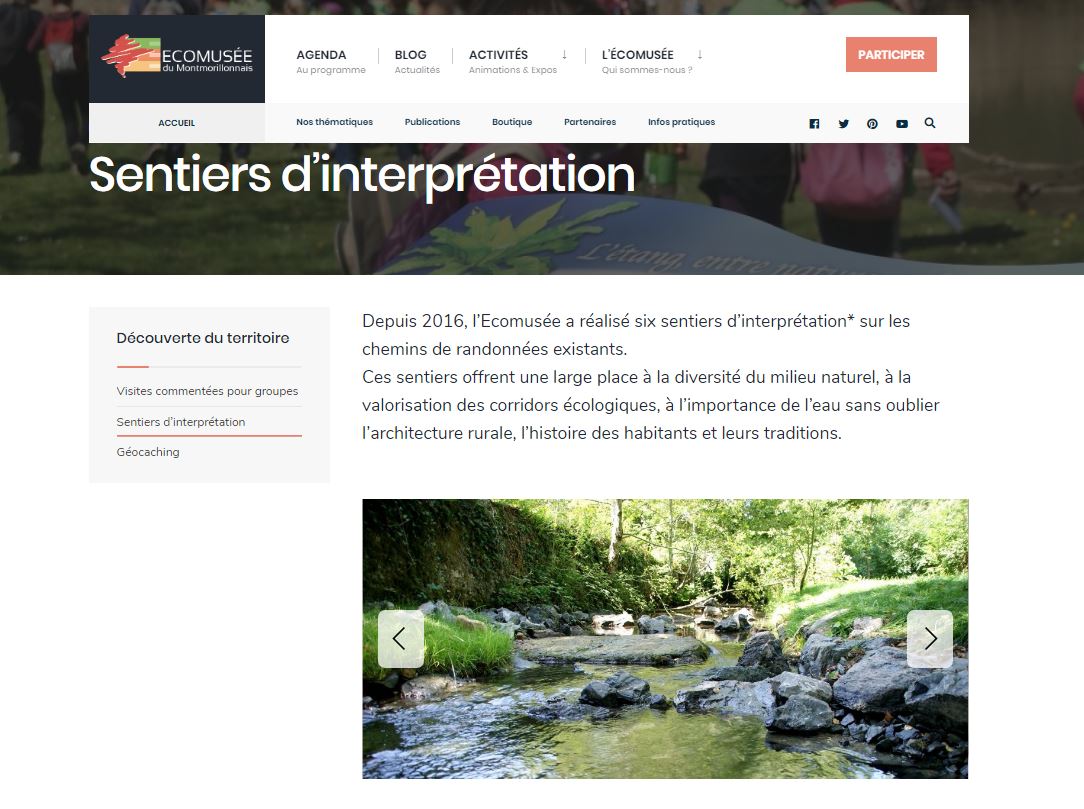1084x809 pixels.
Task: Open the YouTube channel icon
Action: click(901, 123)
